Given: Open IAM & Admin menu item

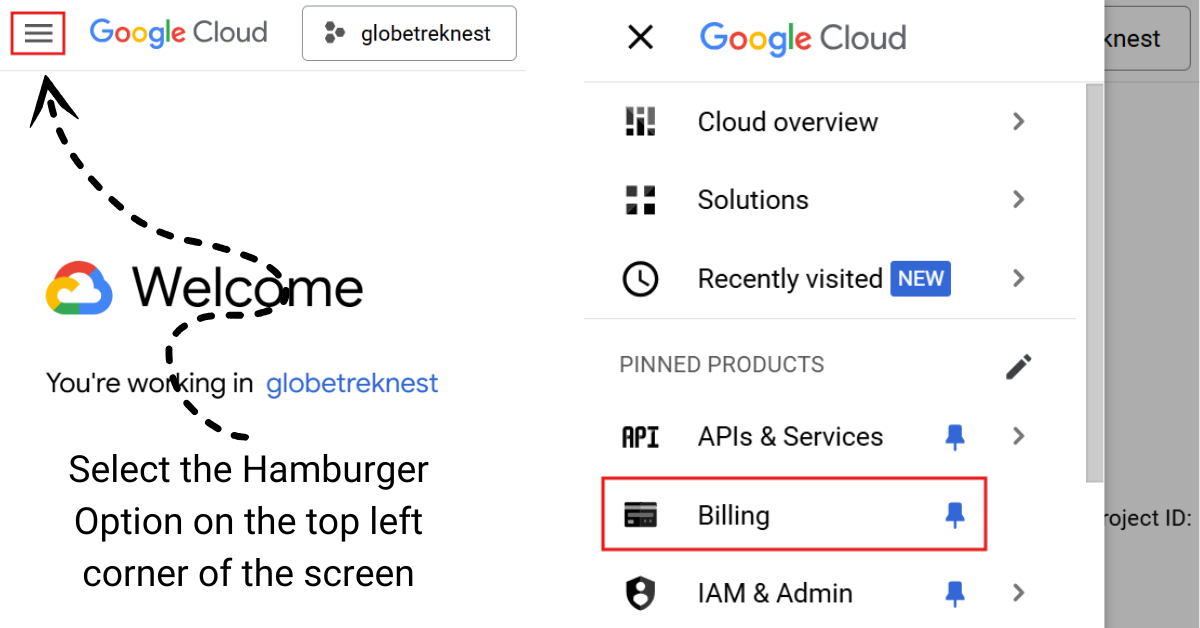Looking at the screenshot, I should coord(830,593).
